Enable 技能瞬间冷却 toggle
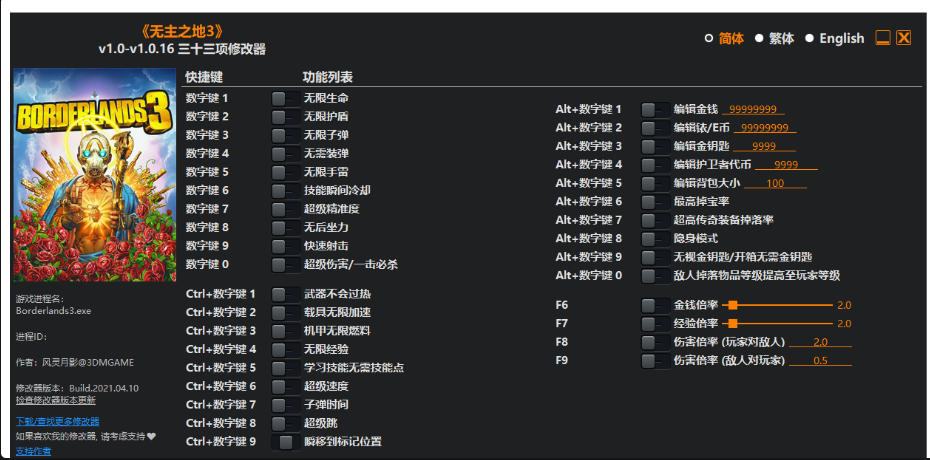This screenshot has height=460, width=930. [x=285, y=190]
